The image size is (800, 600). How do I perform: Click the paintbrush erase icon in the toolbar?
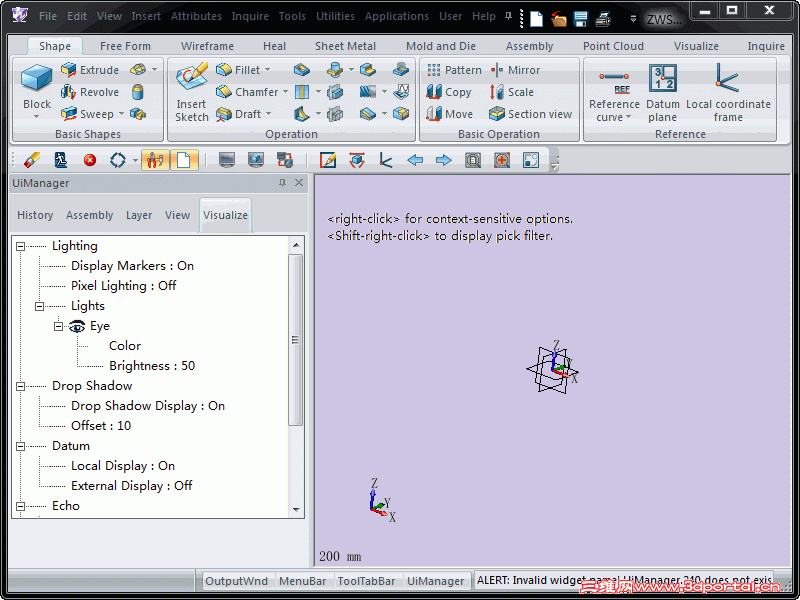32,160
